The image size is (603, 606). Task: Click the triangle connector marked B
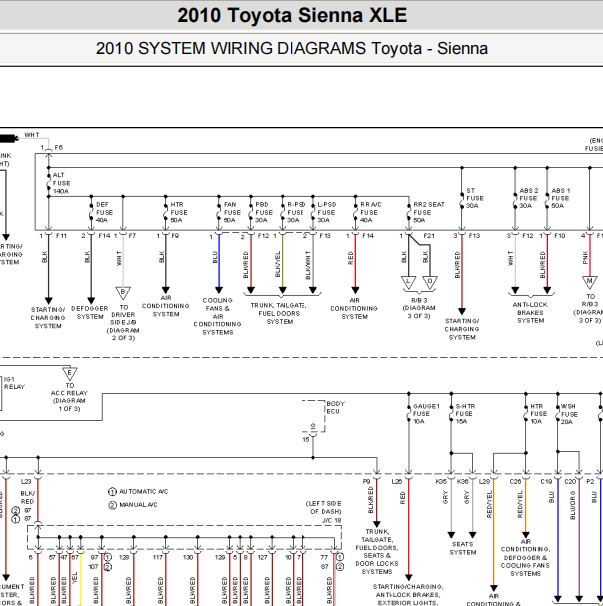(123, 292)
